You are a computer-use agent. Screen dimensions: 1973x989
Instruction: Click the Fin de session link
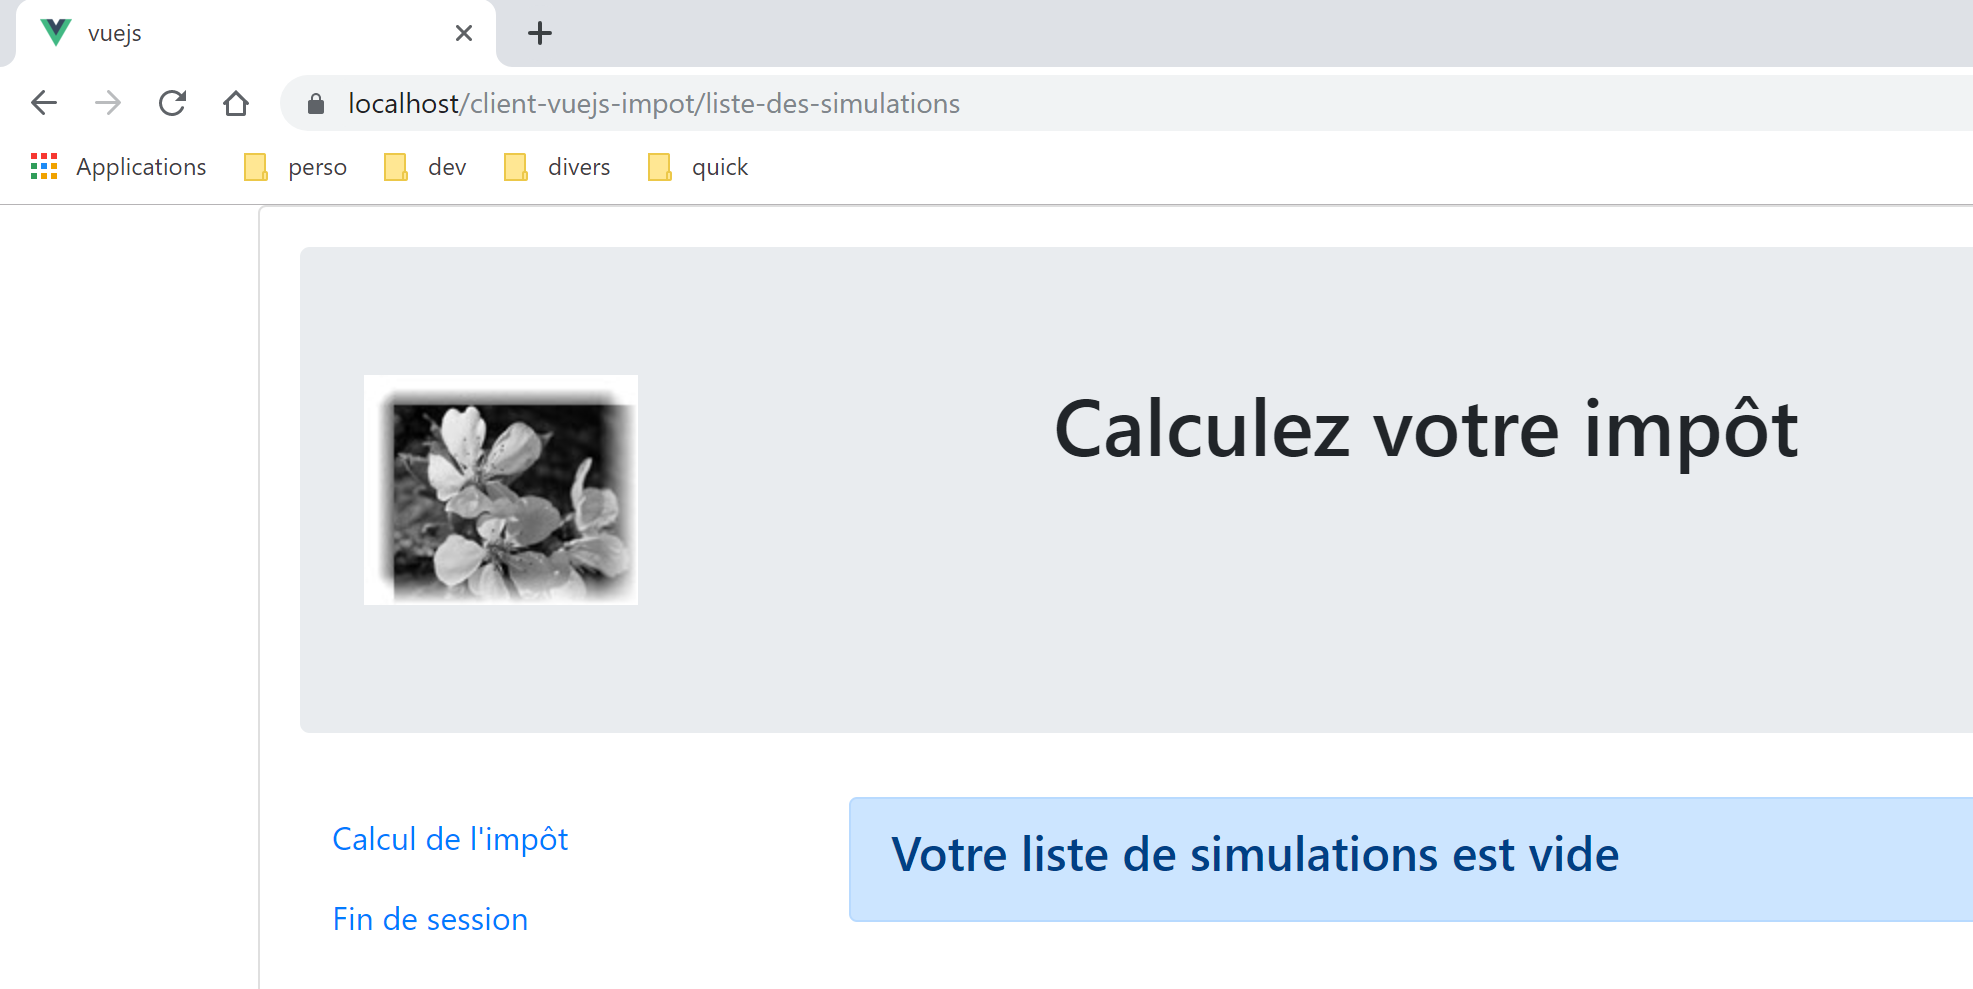coord(430,919)
